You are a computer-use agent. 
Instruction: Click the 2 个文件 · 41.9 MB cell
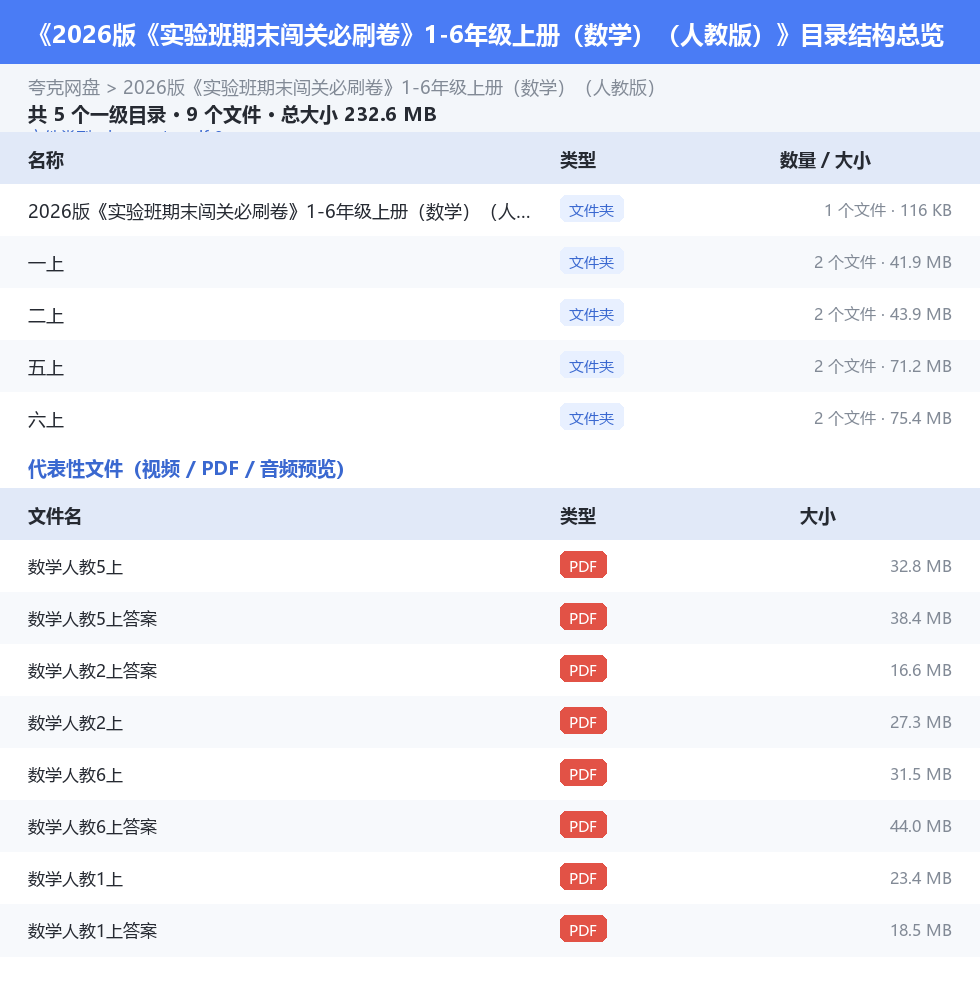(883, 262)
